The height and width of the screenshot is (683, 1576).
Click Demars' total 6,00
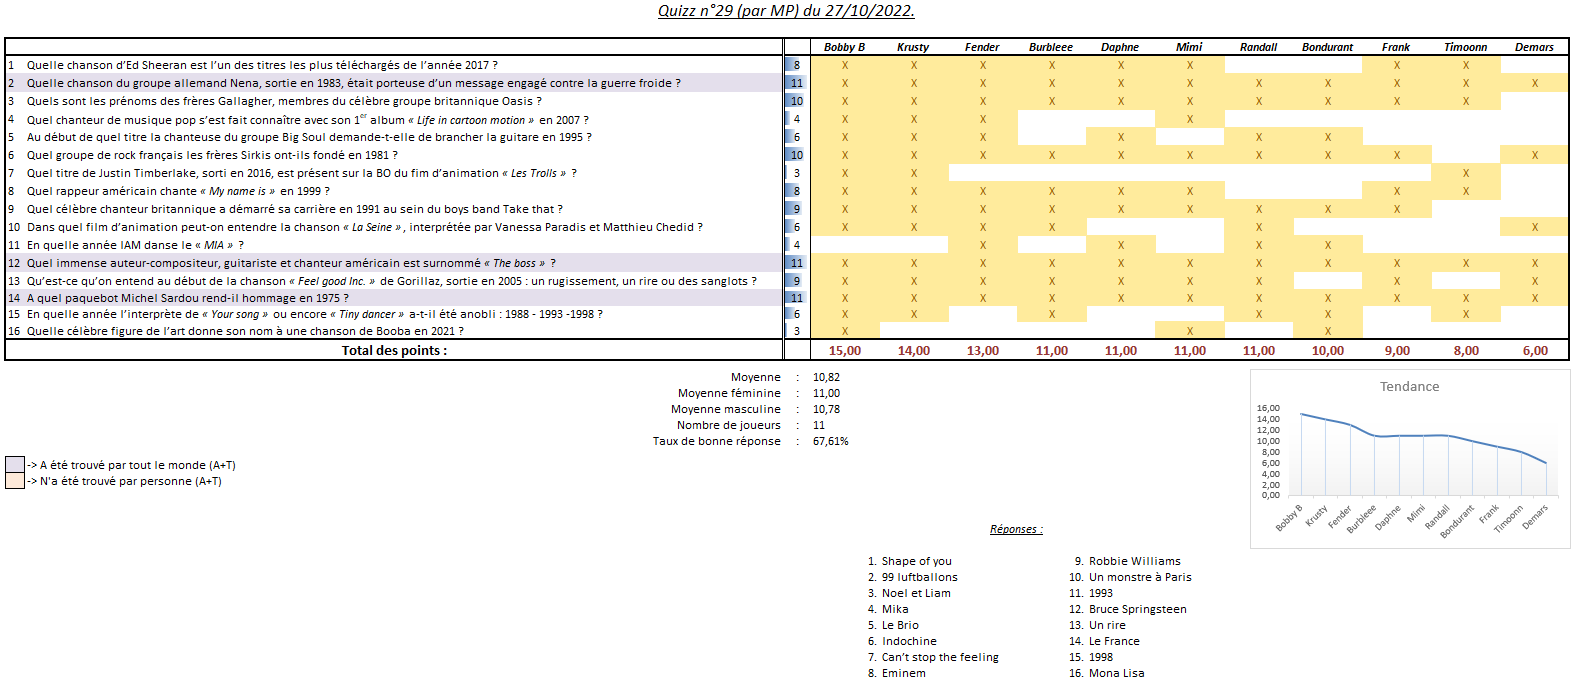point(1535,351)
